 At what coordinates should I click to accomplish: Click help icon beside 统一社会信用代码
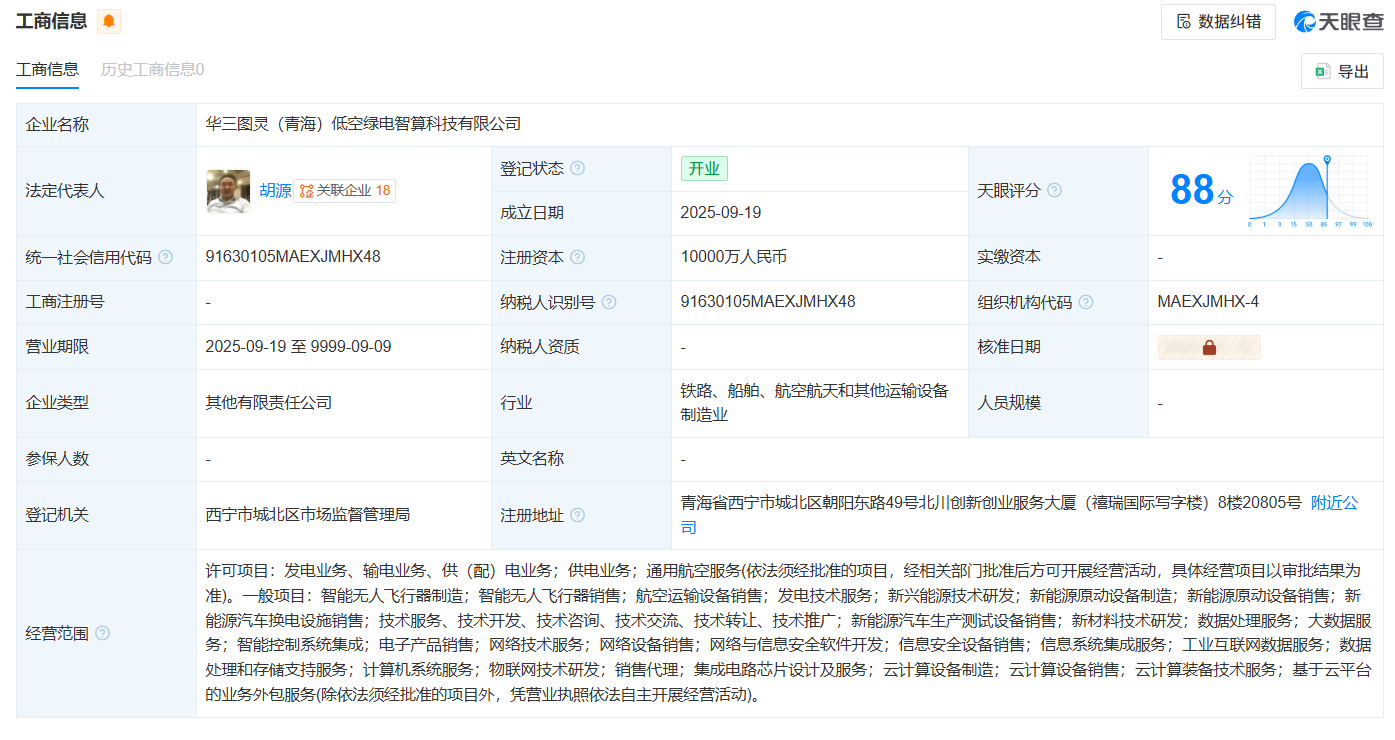(x=165, y=257)
